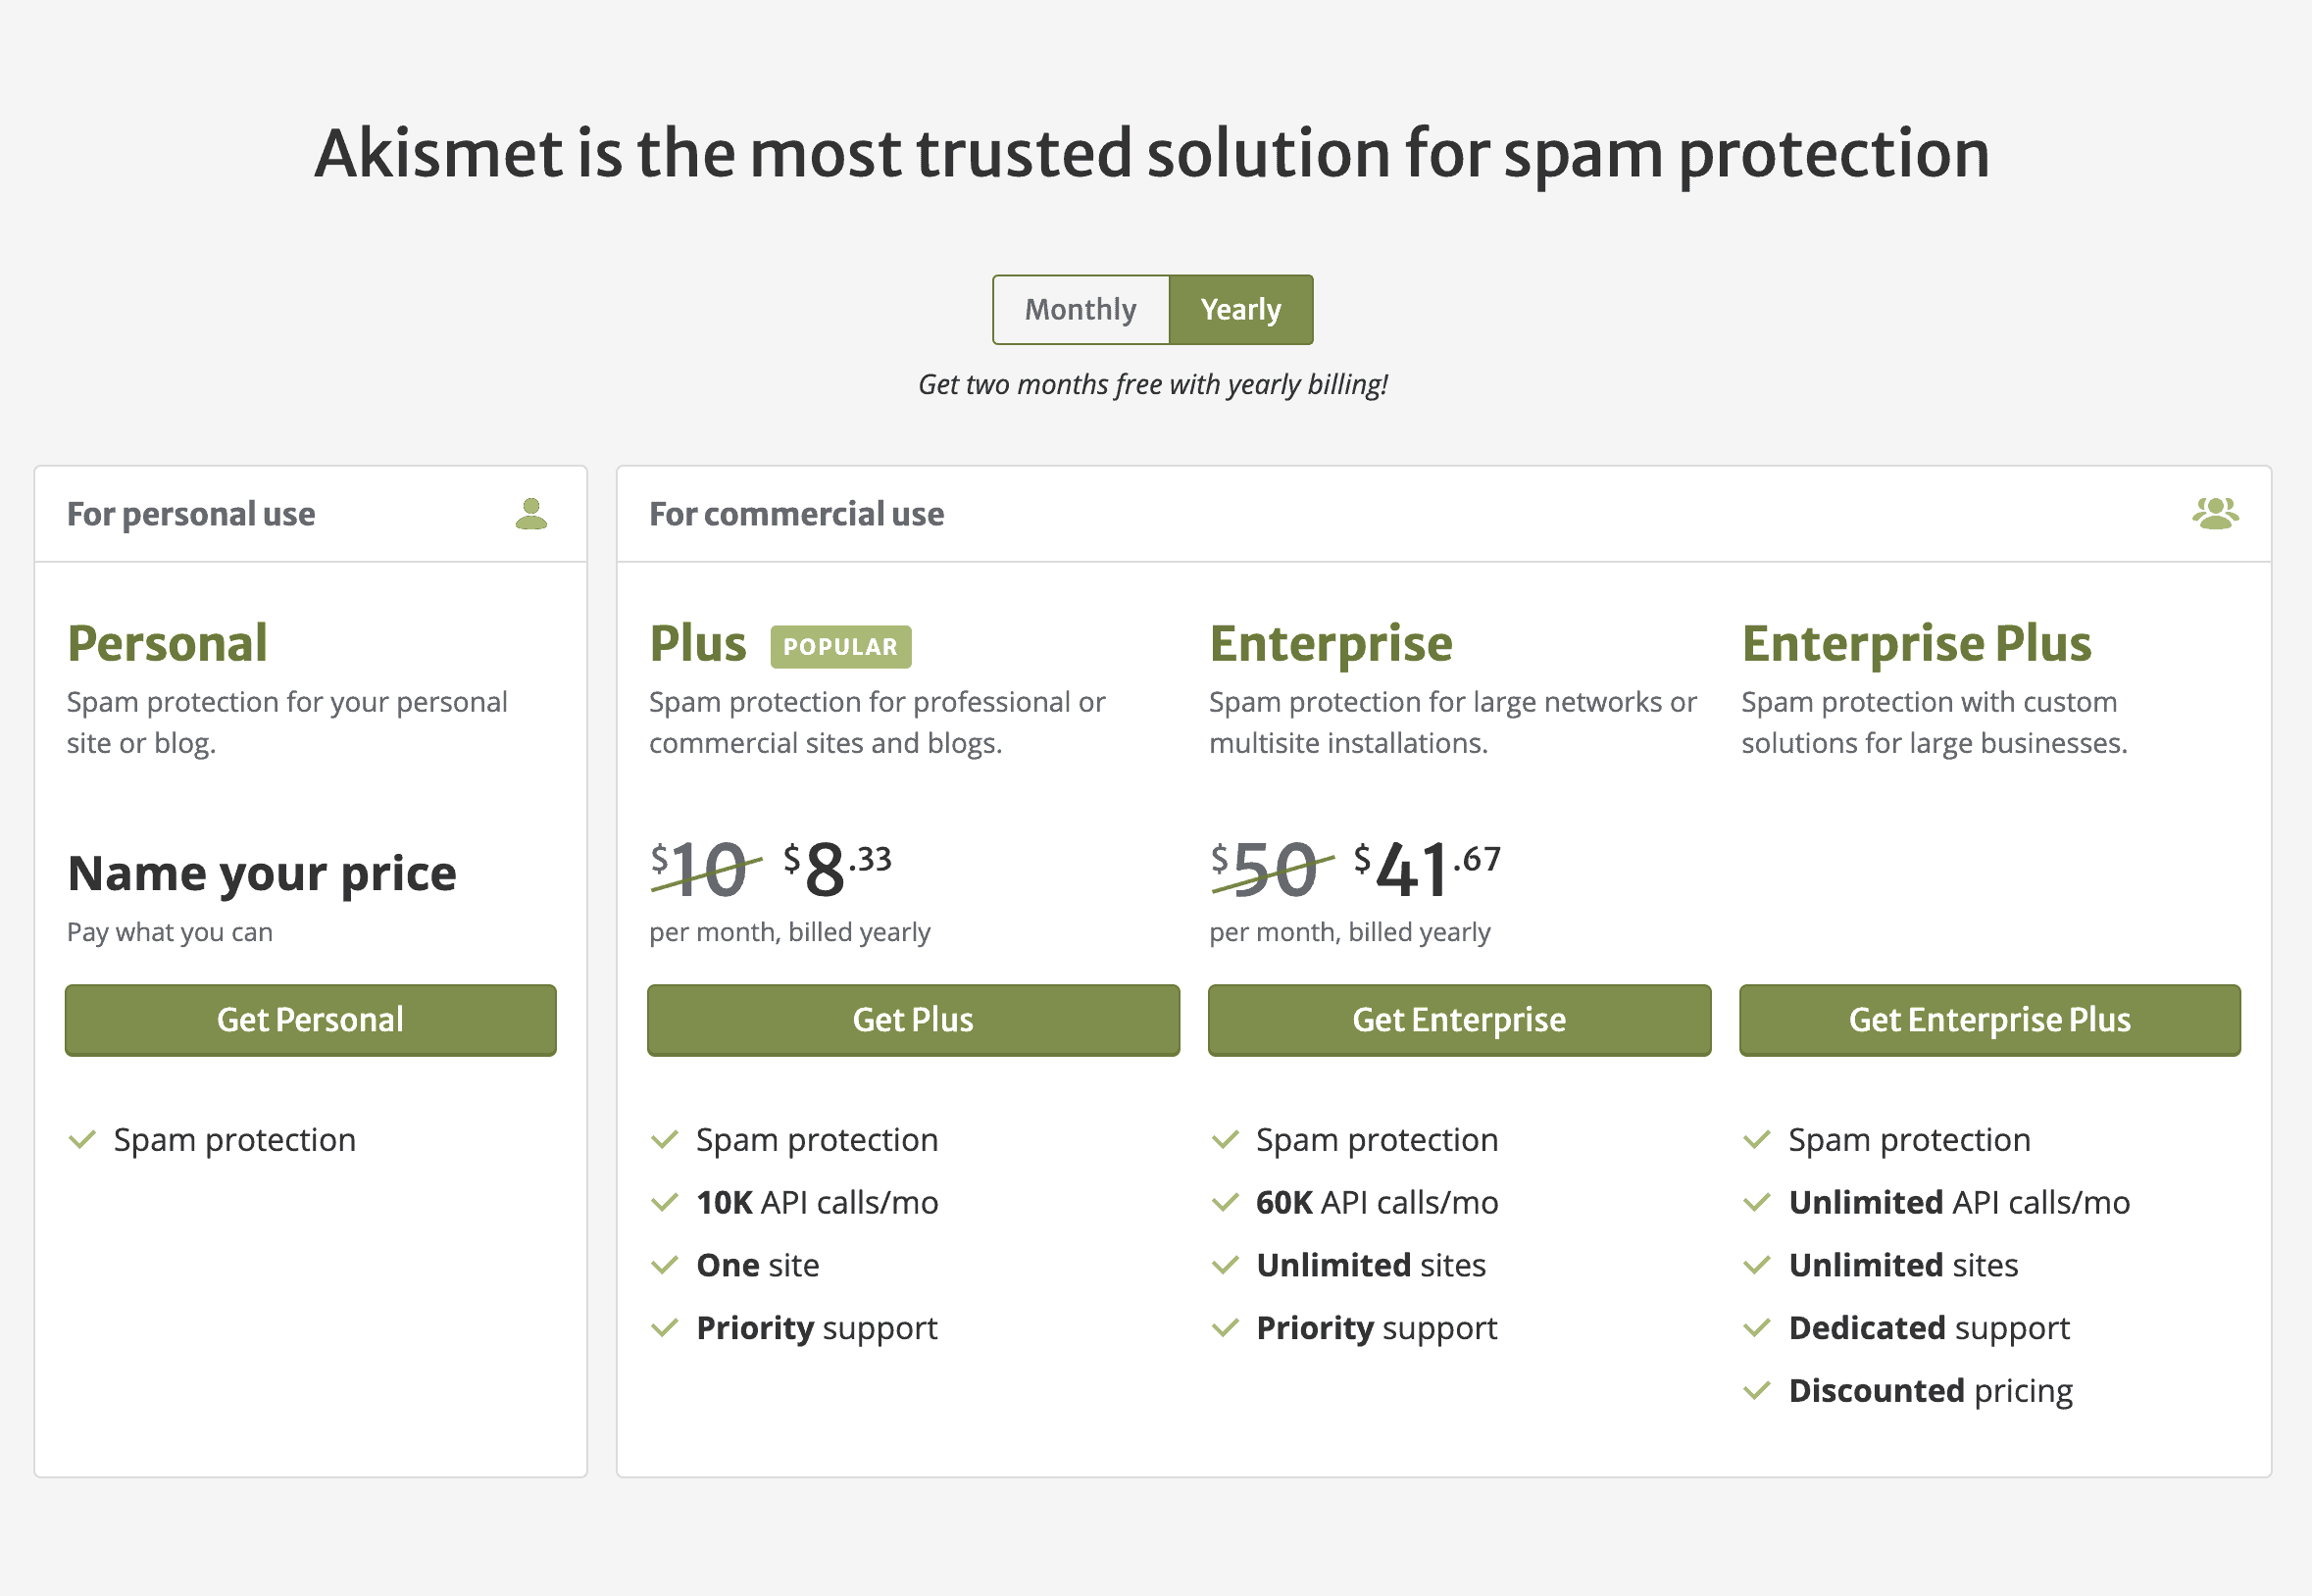Click the Get Enterprise button

1459,1020
